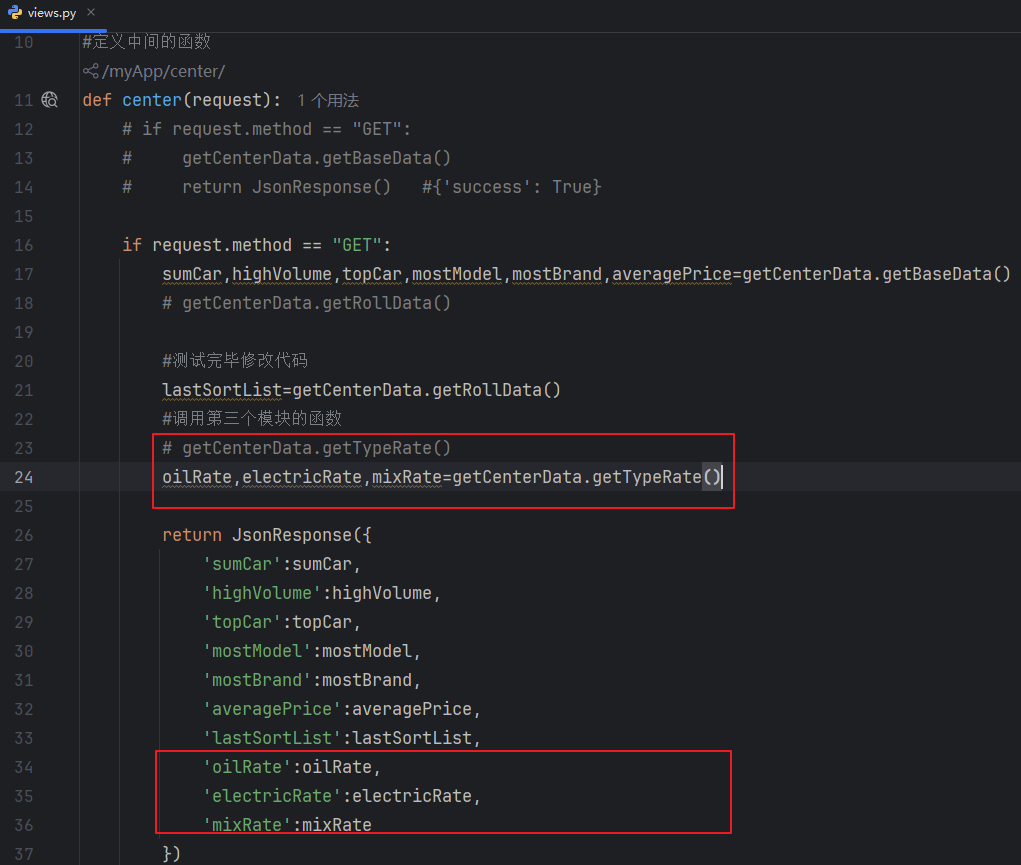Show usages via the 1个用法 hint
This screenshot has height=865, width=1021.
[328, 100]
